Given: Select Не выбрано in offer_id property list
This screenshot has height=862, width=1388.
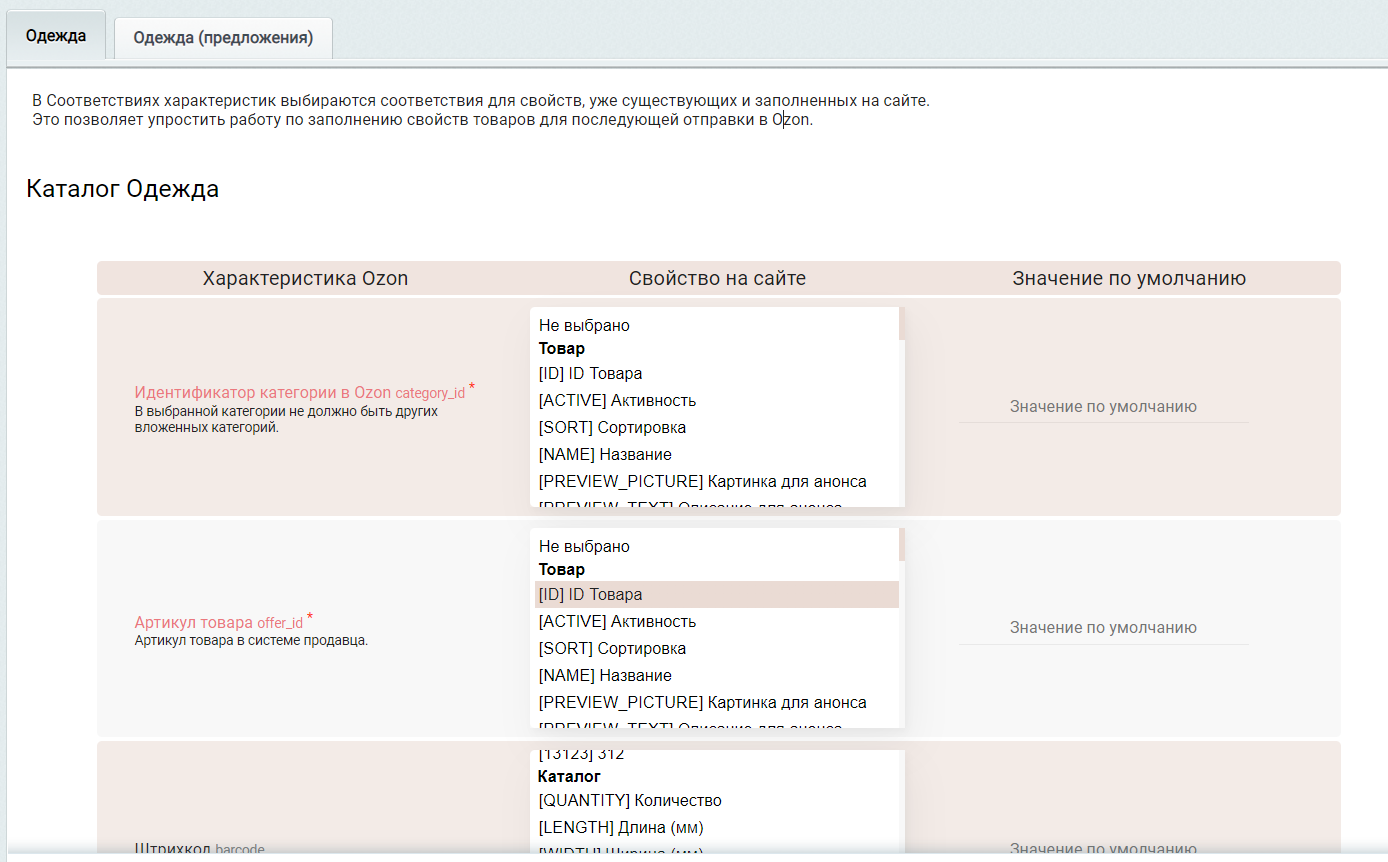Looking at the screenshot, I should (x=584, y=546).
